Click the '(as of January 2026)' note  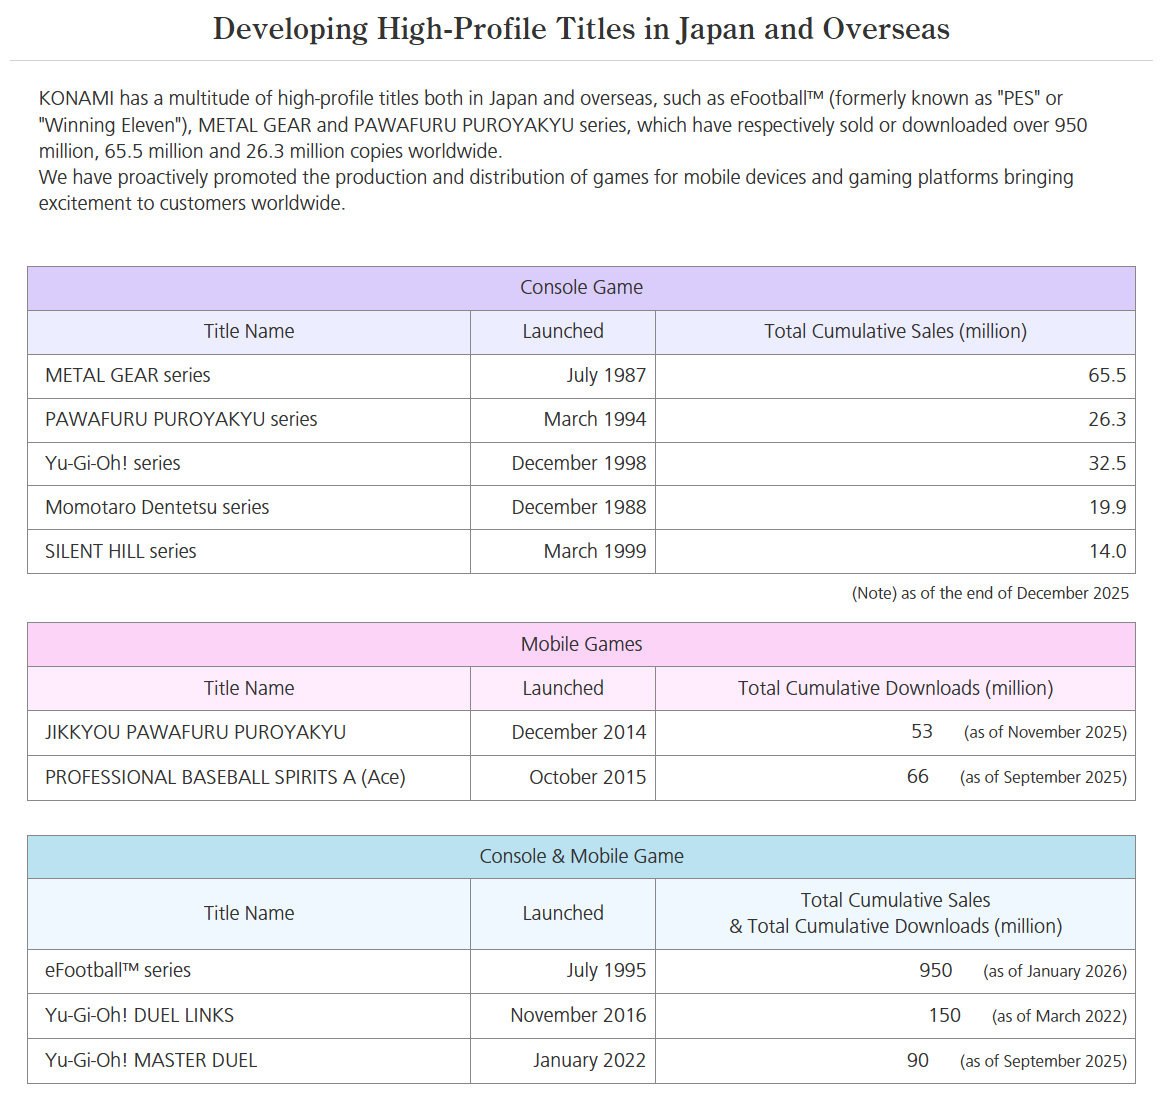click(x=1054, y=971)
